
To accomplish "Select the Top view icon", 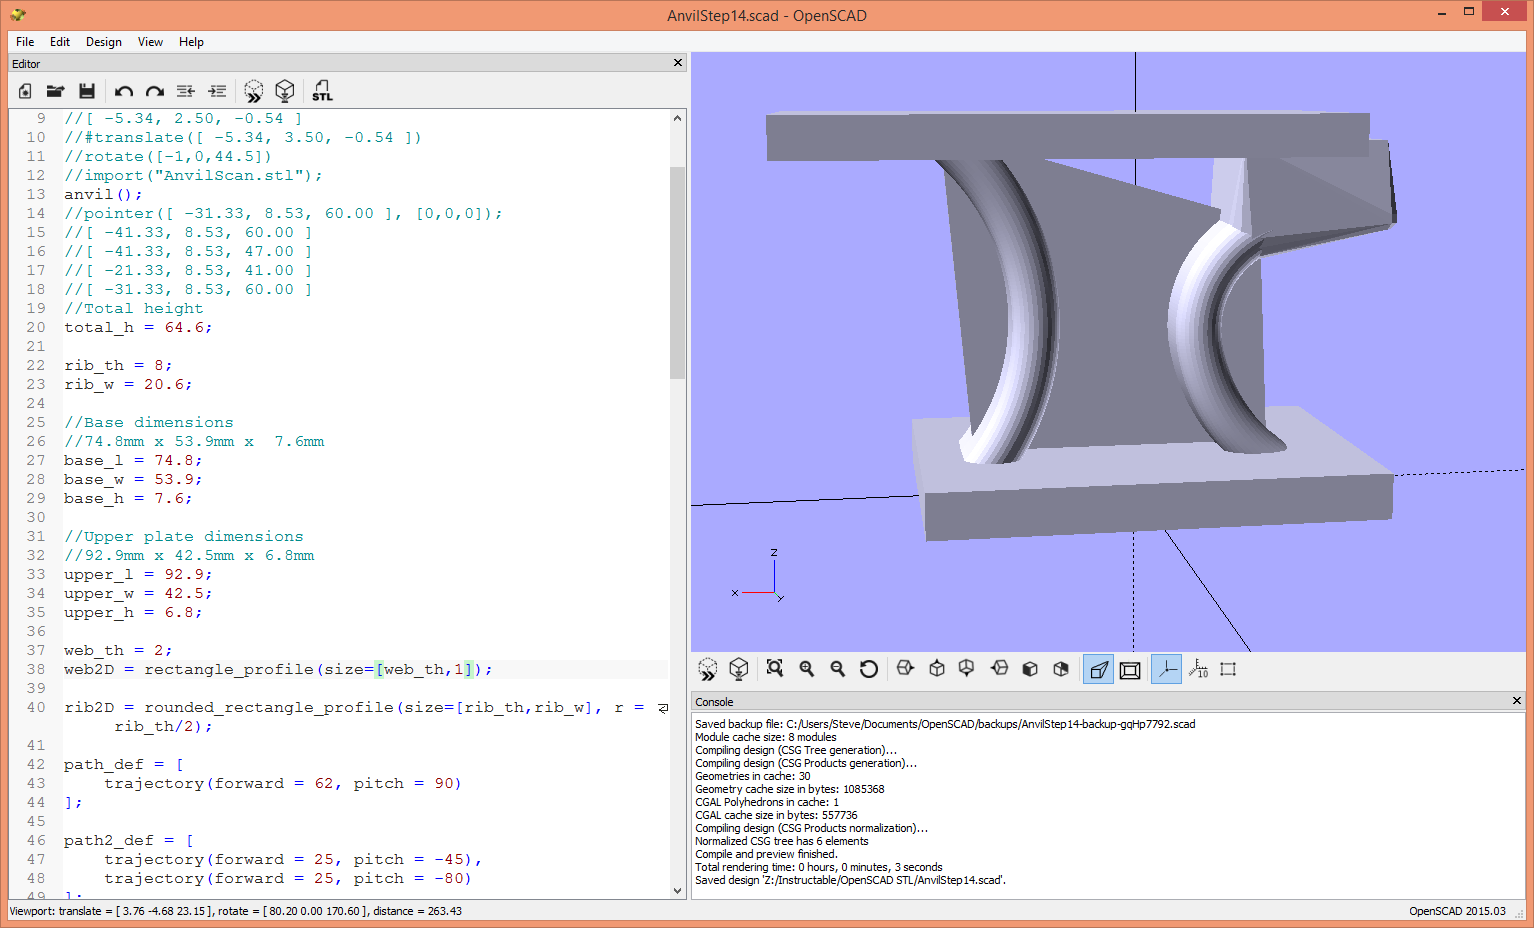I will coord(936,668).
